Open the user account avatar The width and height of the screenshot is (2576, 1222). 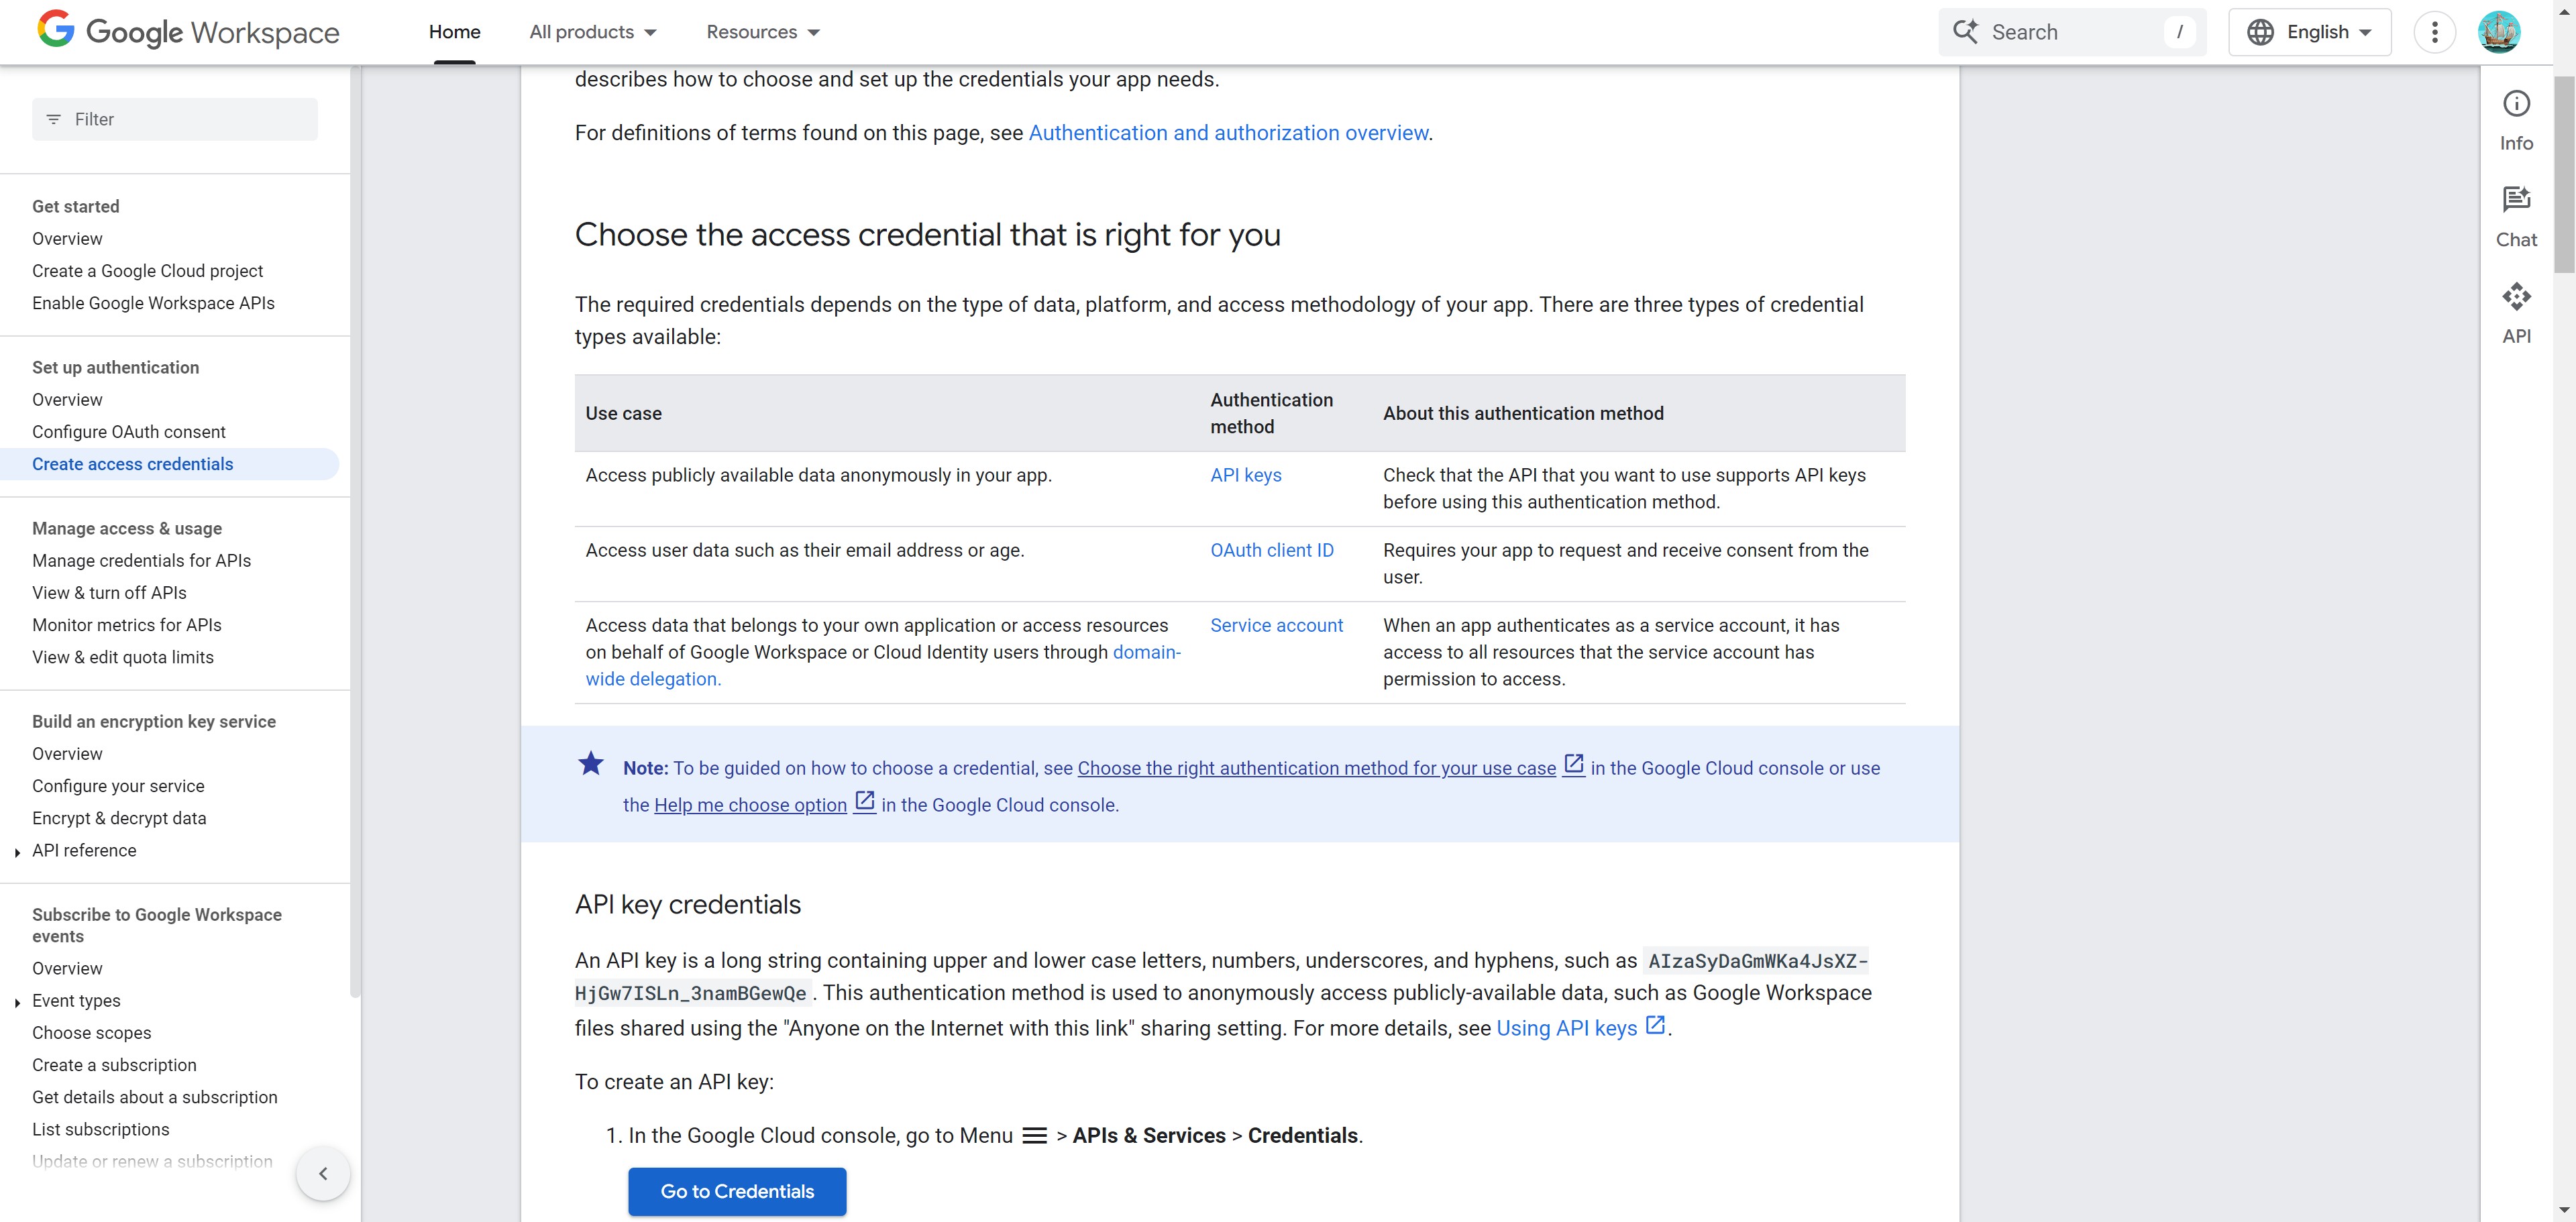2498,32
